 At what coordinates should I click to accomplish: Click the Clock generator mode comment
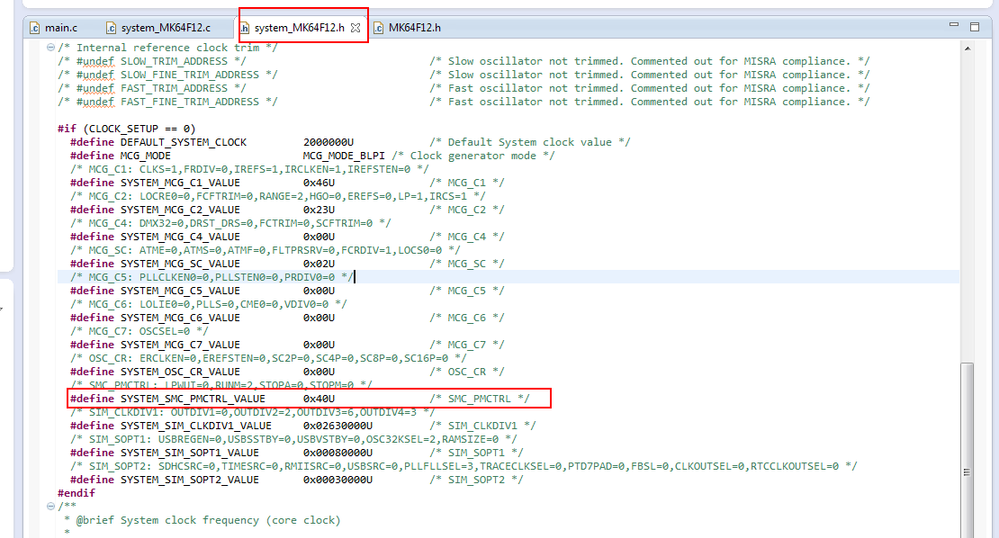pos(473,156)
